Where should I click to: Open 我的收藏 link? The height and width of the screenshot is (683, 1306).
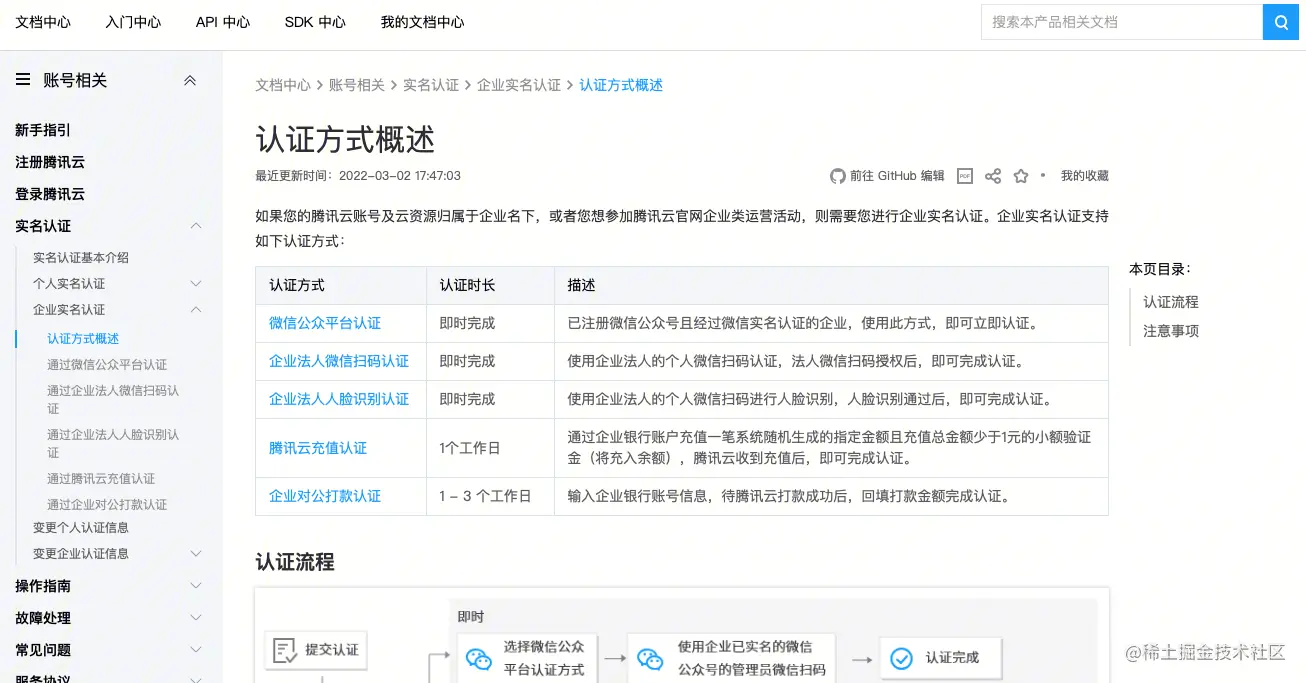click(x=1085, y=176)
